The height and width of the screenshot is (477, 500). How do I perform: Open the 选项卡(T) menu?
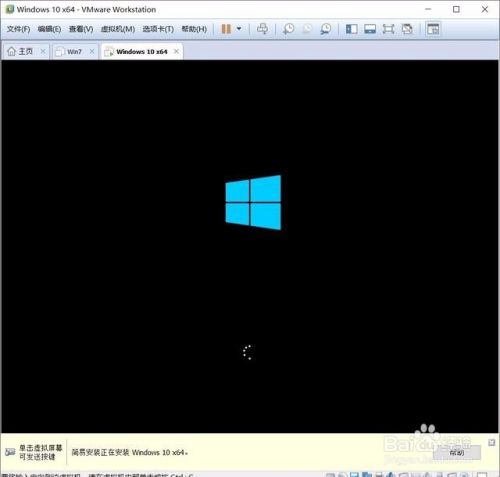(158, 29)
